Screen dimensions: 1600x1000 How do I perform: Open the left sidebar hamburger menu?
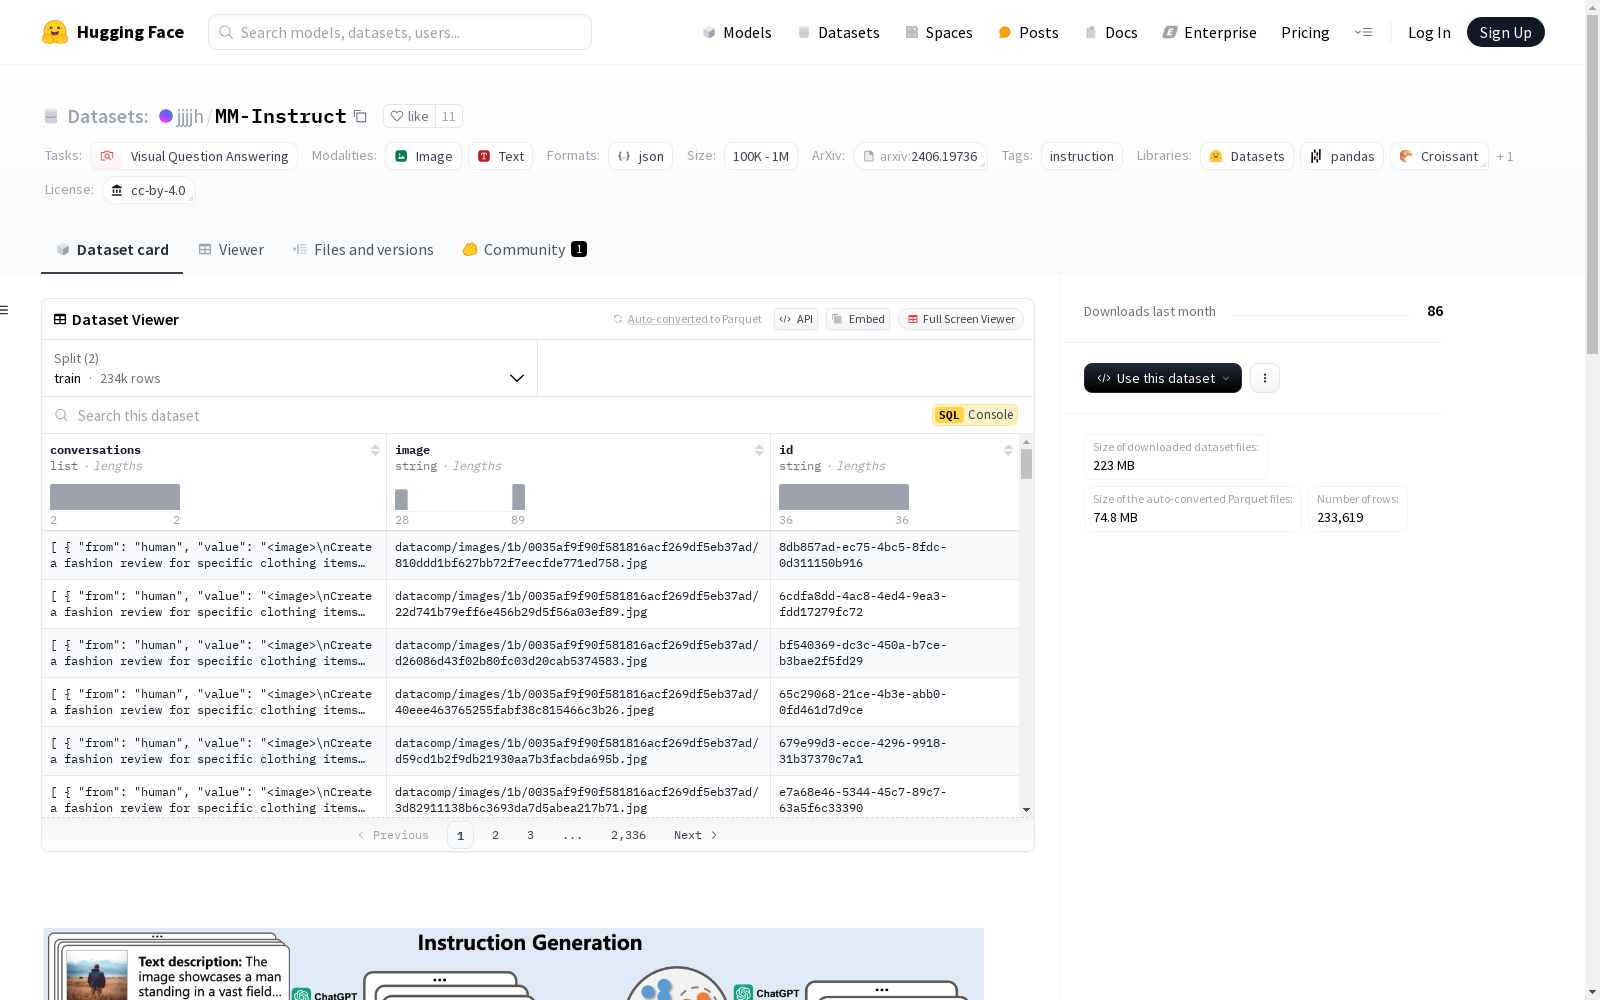[4, 310]
